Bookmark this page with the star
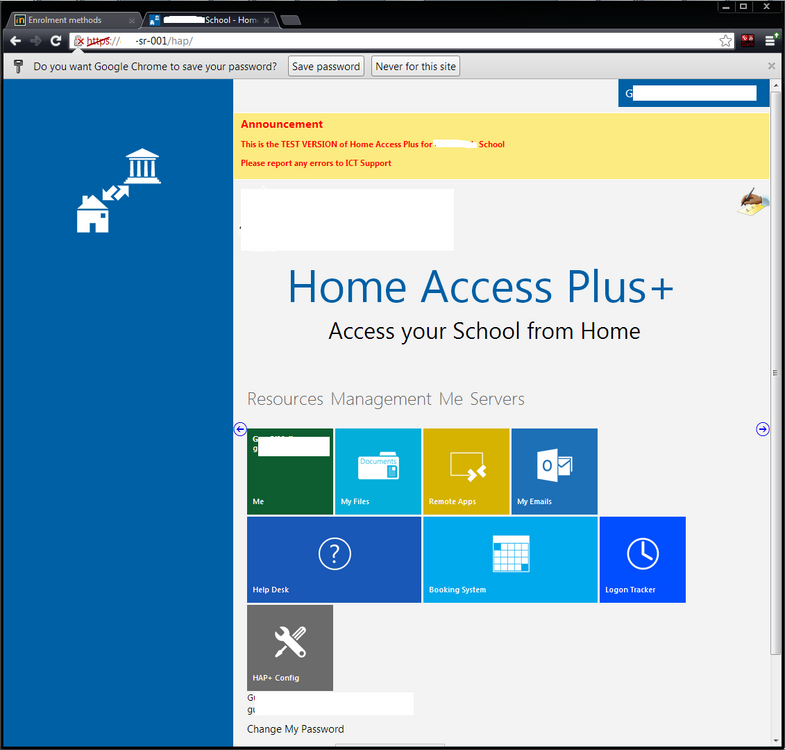 pos(725,41)
